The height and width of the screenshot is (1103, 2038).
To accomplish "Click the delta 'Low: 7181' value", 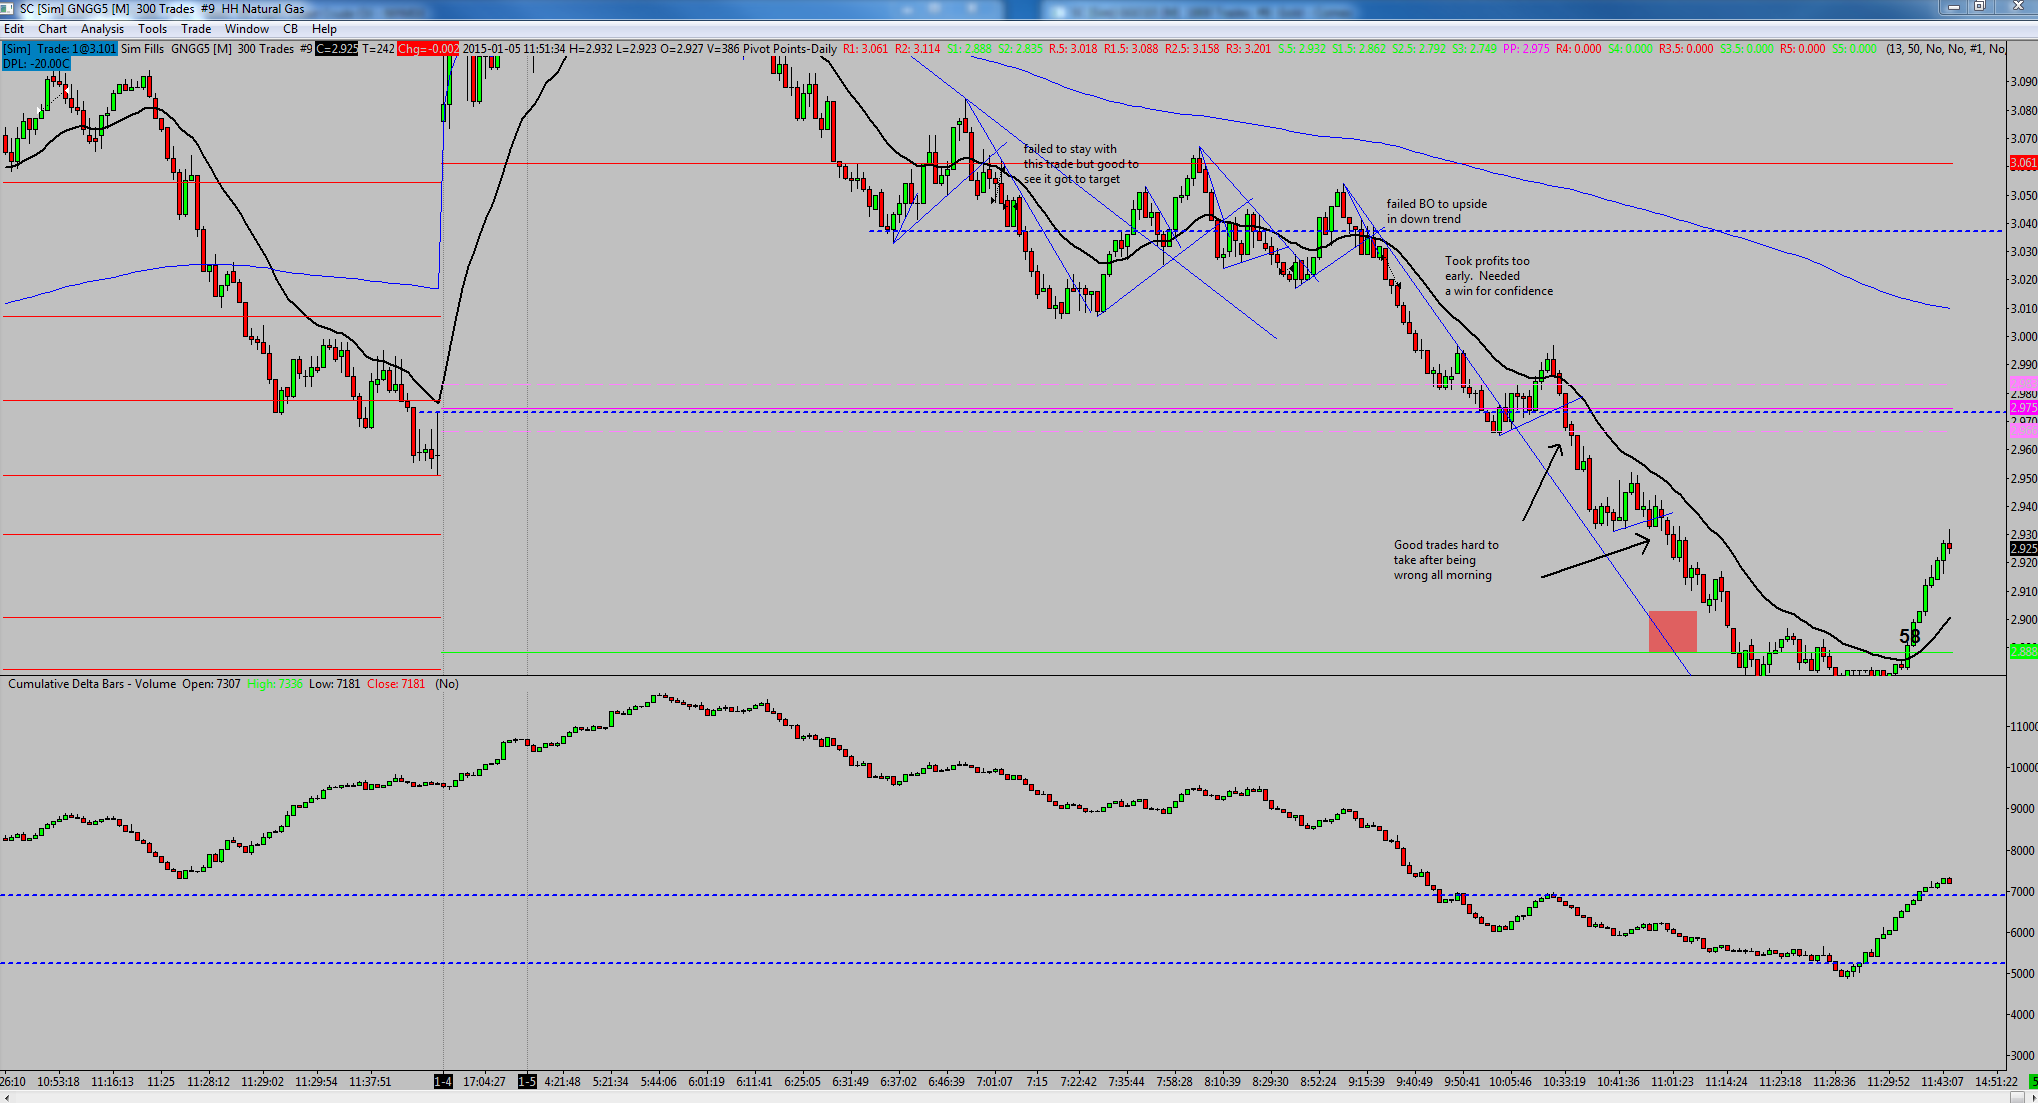I will click(x=334, y=684).
